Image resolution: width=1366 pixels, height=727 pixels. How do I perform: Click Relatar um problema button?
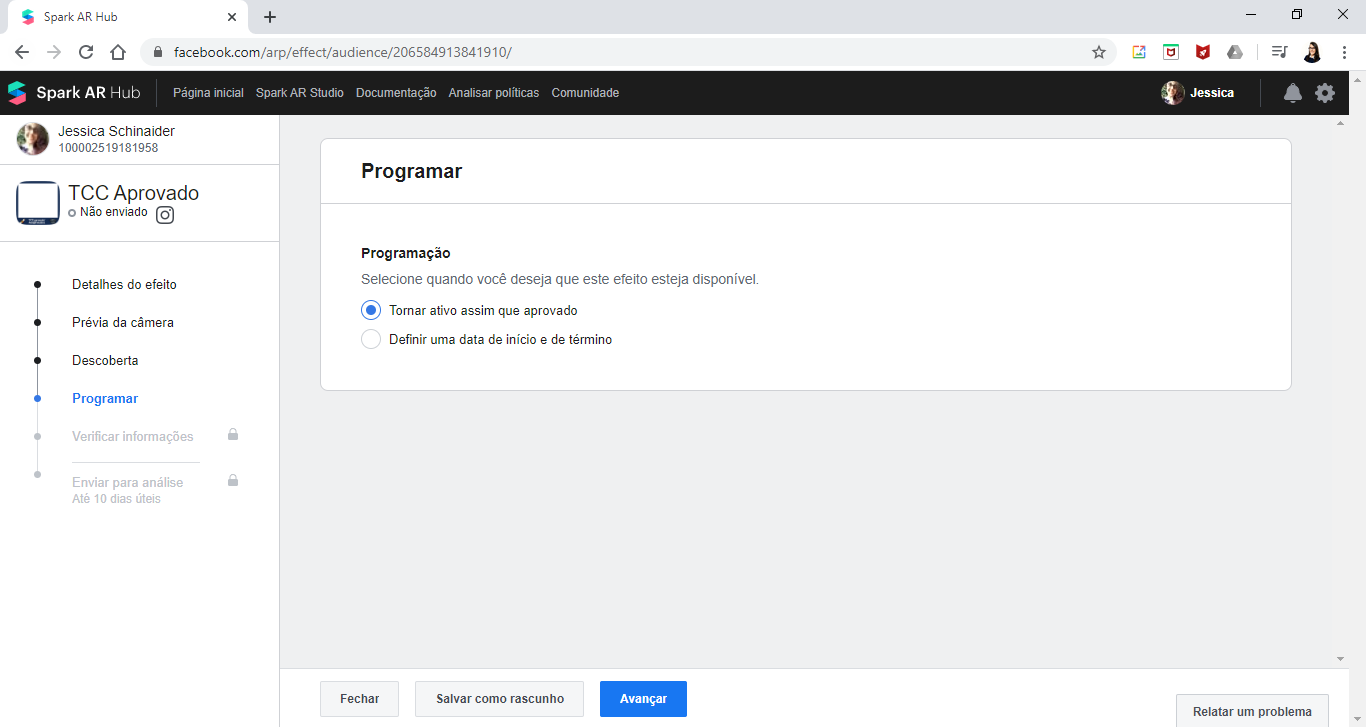[x=1252, y=711]
